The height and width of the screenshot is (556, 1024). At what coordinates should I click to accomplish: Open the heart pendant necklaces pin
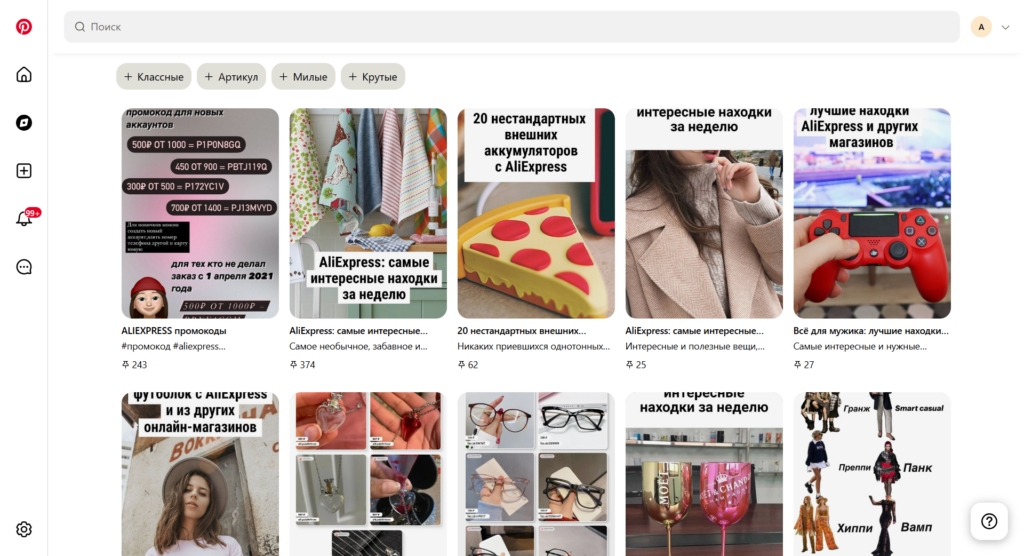coord(368,474)
